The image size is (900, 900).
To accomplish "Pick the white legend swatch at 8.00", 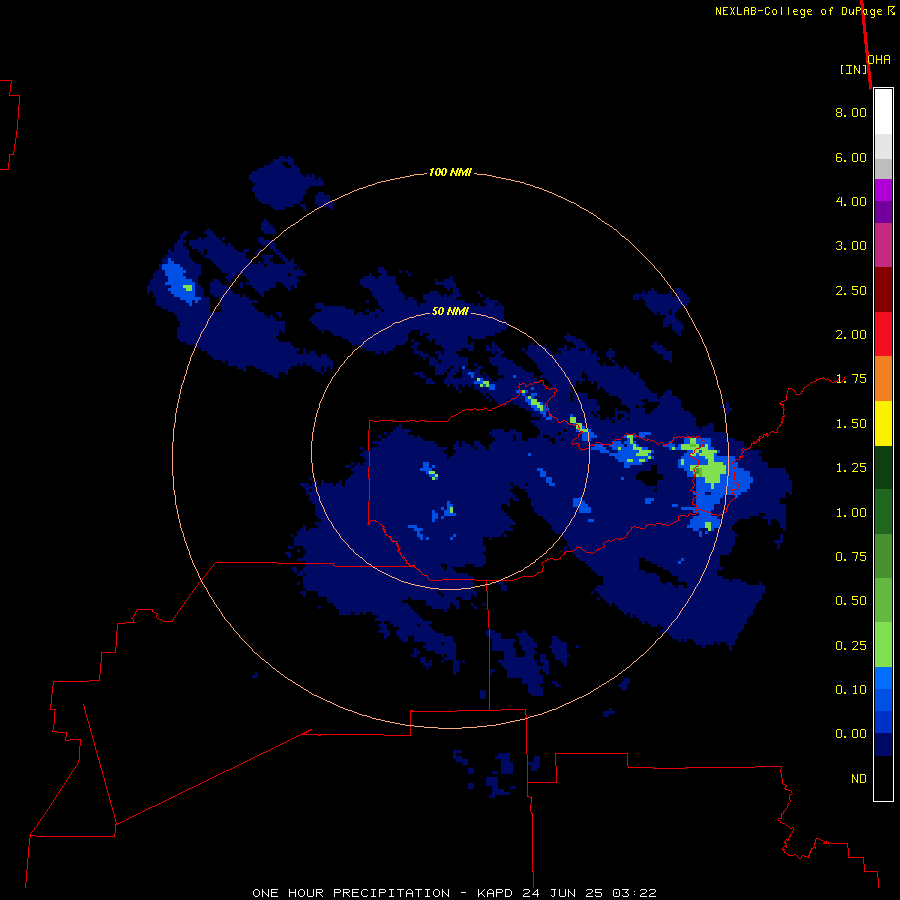I will click(883, 112).
